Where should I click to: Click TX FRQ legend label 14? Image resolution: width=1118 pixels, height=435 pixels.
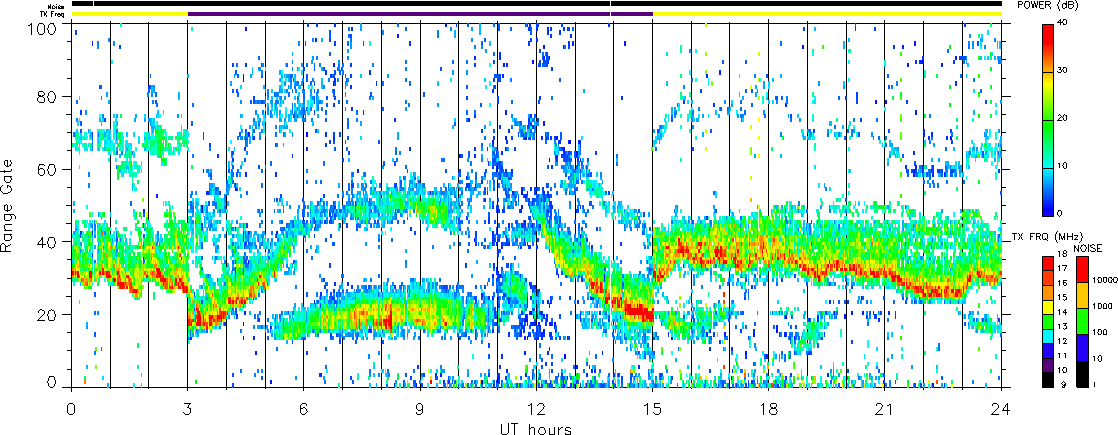[1062, 312]
